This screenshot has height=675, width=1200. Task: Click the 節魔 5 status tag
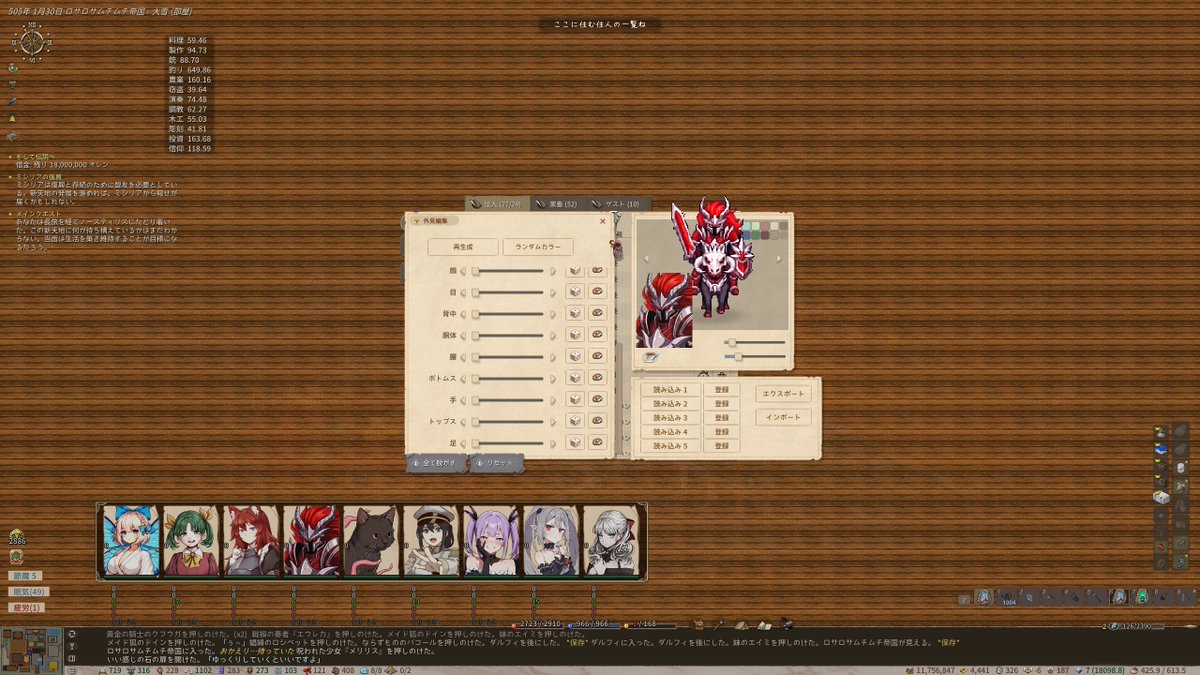pos(24,576)
